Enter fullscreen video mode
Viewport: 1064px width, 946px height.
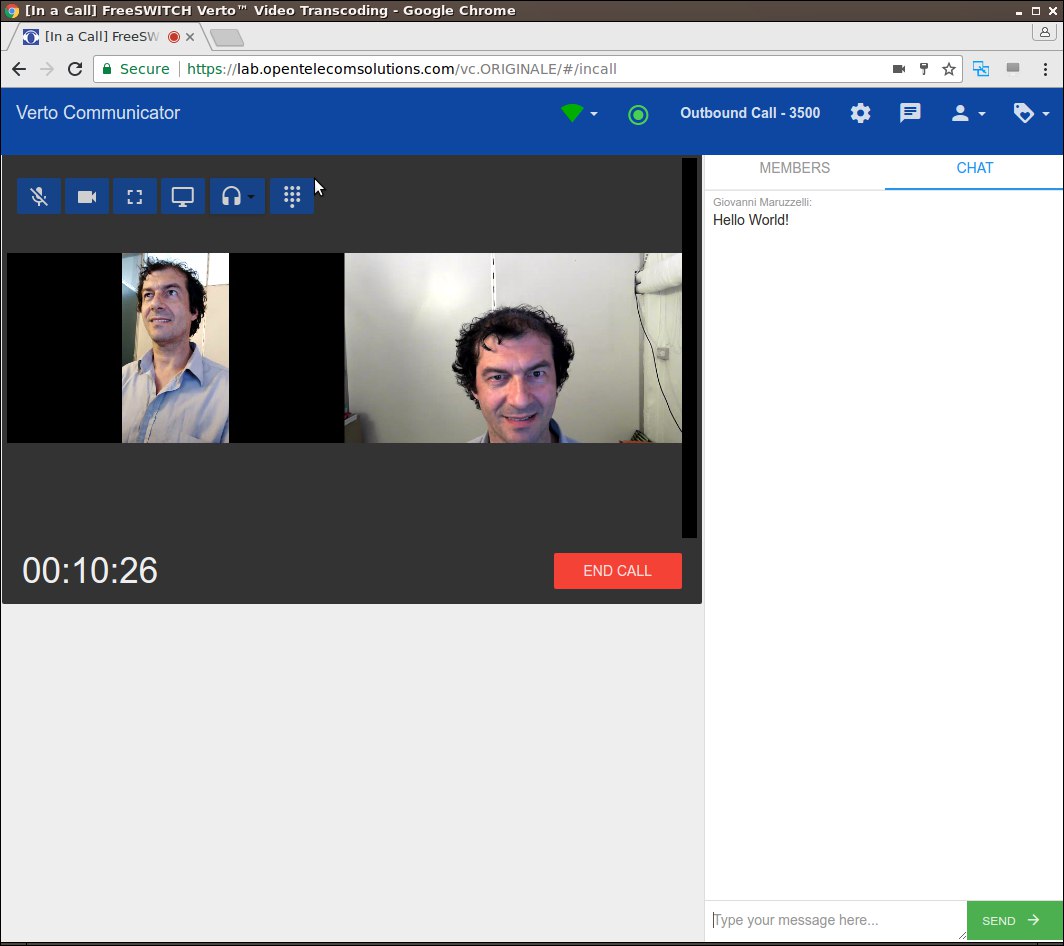135,197
